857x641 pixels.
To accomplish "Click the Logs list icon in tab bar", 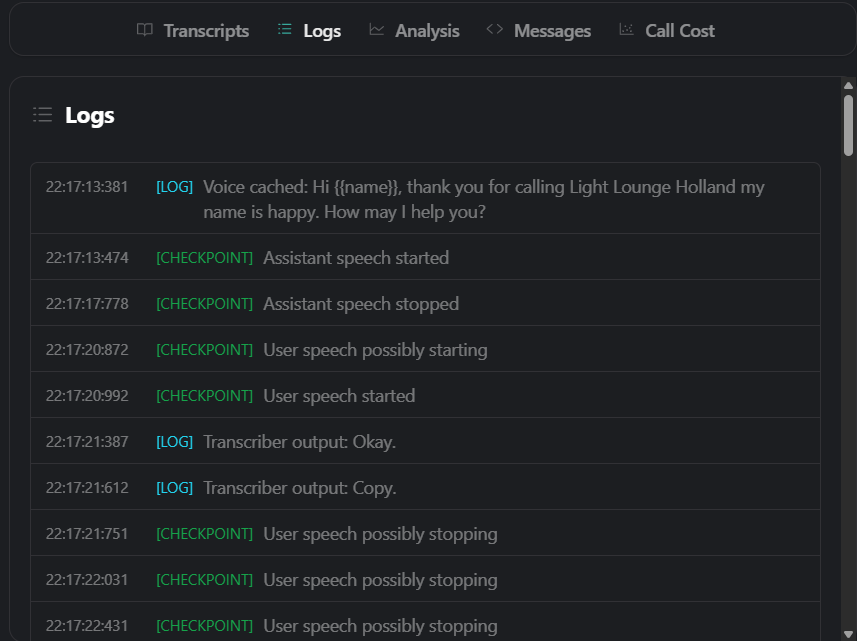I will click(284, 29).
